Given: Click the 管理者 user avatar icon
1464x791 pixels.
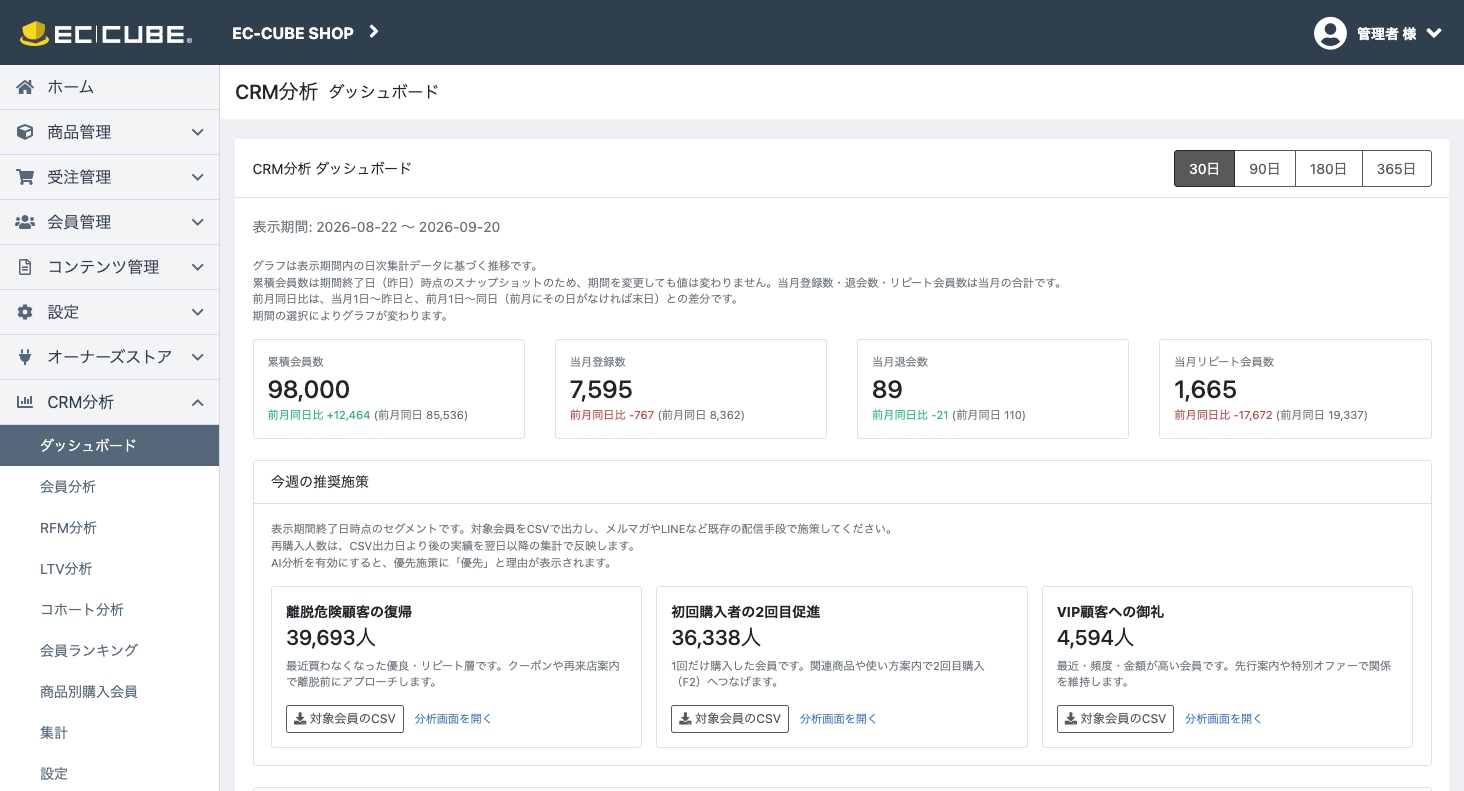Looking at the screenshot, I should [x=1330, y=33].
